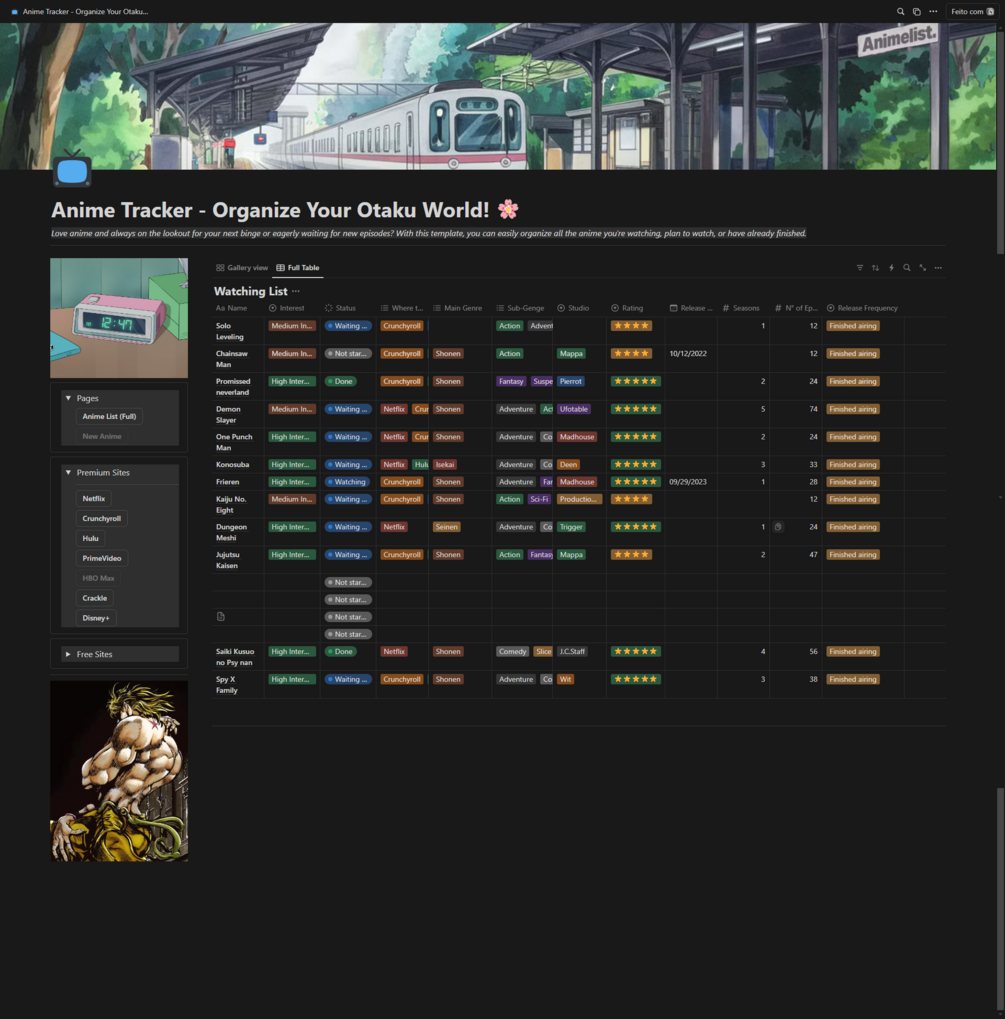Switch to the Gallery view tab
The height and width of the screenshot is (1019, 1005).
pos(242,268)
